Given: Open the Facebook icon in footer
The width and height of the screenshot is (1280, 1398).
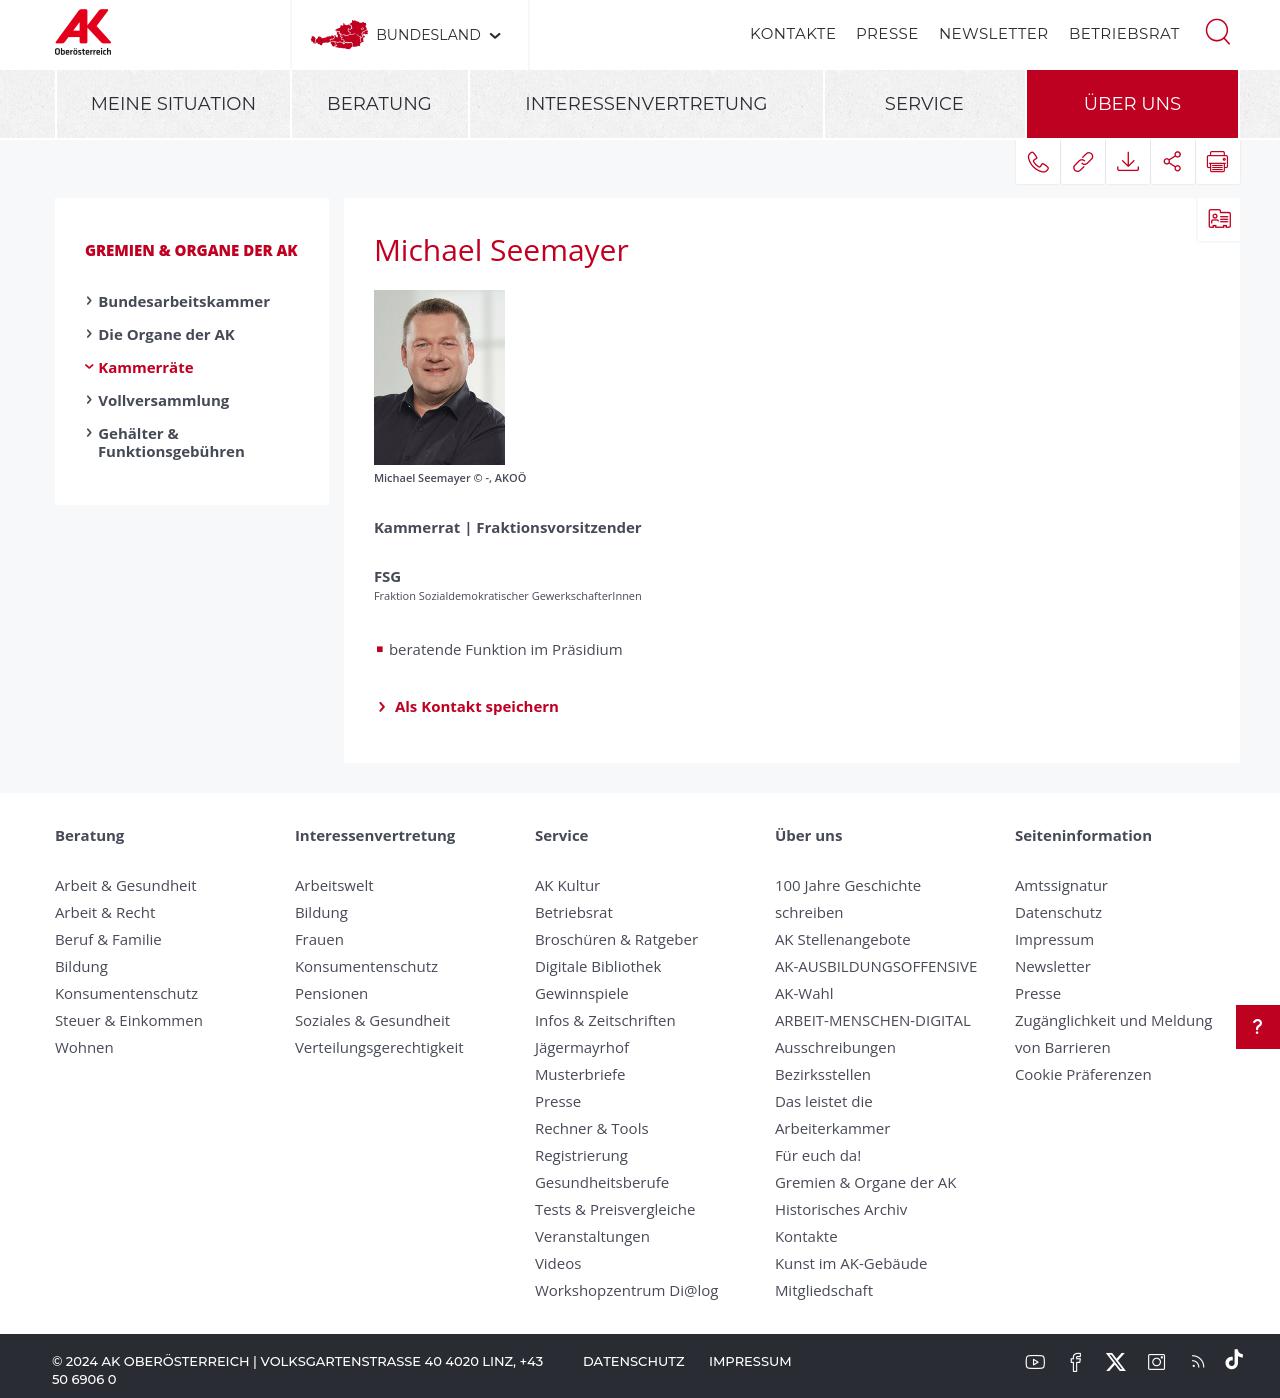Looking at the screenshot, I should coord(1076,1362).
